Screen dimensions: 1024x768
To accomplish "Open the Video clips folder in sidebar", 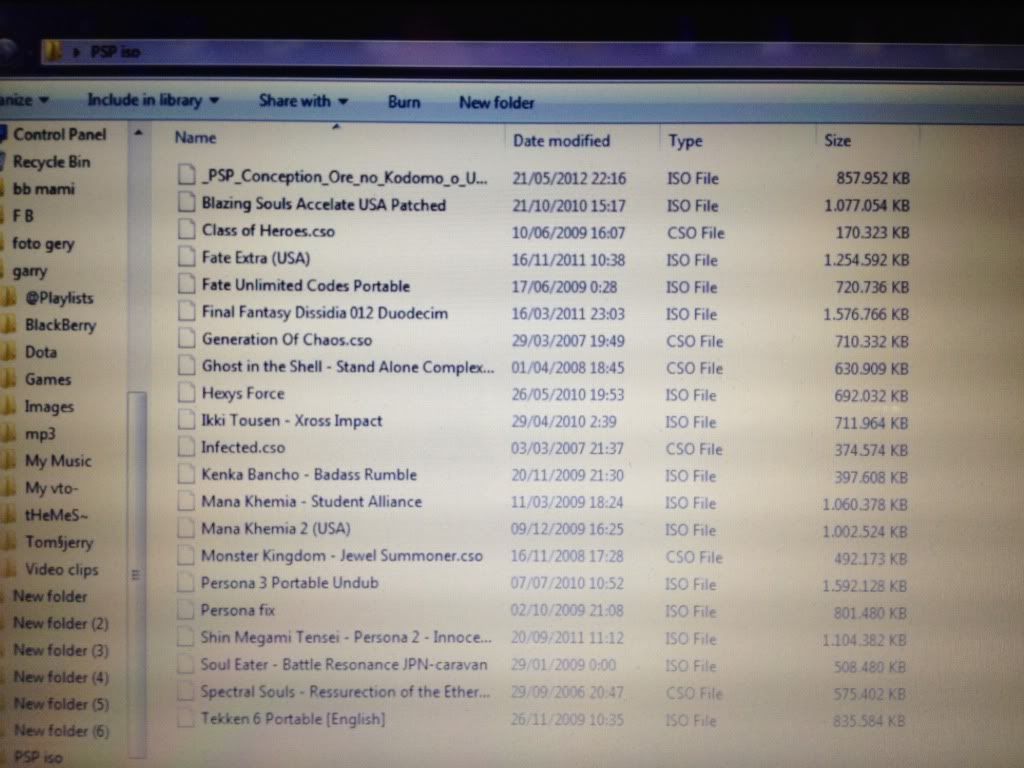I will click(61, 569).
